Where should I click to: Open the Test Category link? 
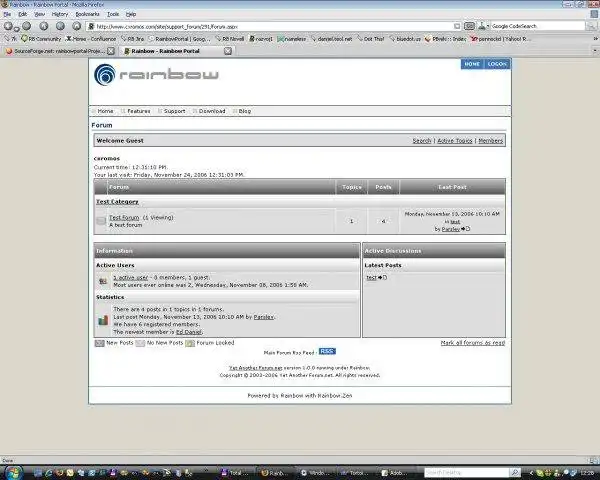coord(117,202)
